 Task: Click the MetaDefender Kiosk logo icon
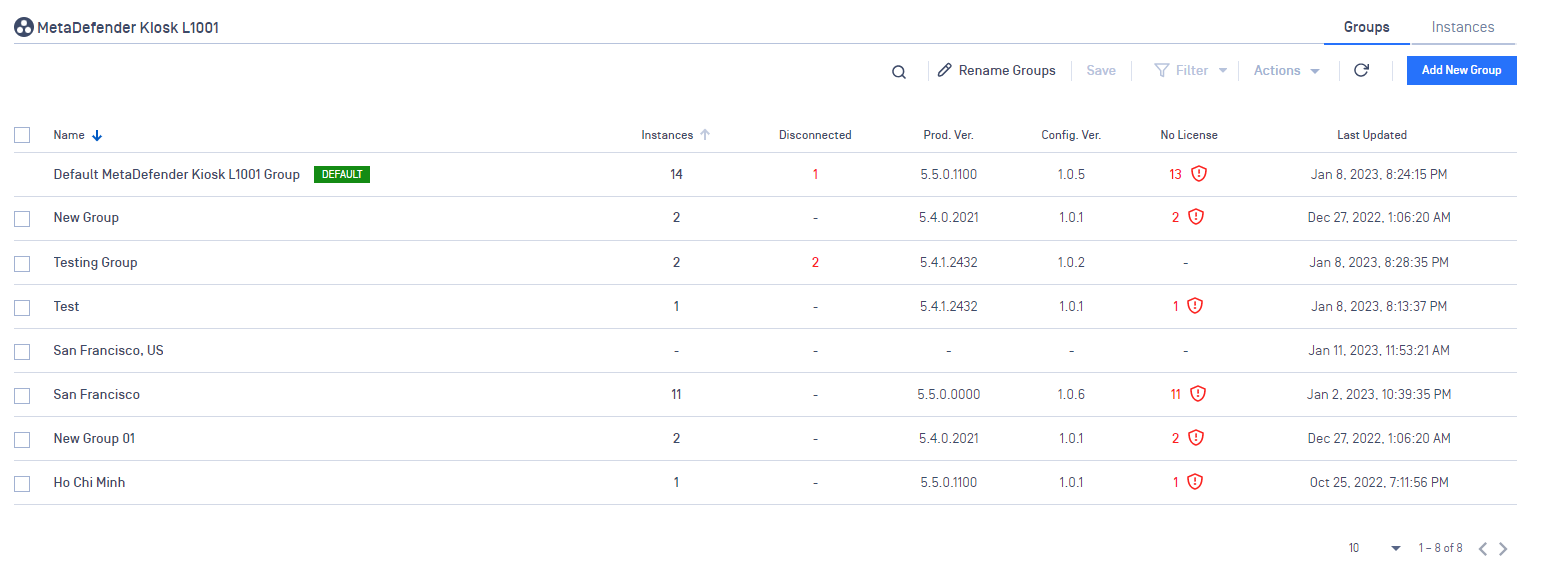click(x=24, y=28)
